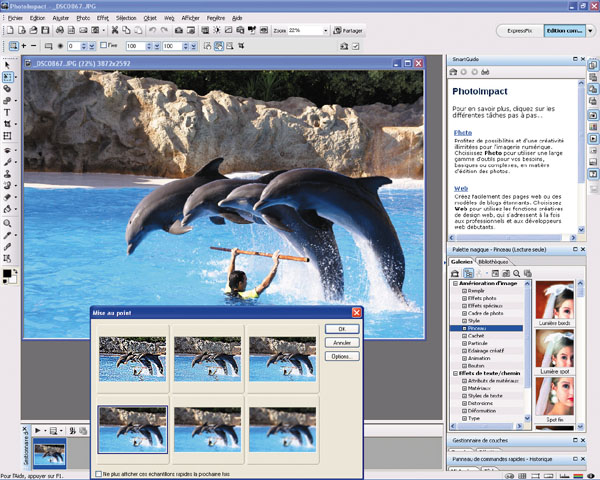Click the Options... button in dialog

pyautogui.click(x=341, y=356)
